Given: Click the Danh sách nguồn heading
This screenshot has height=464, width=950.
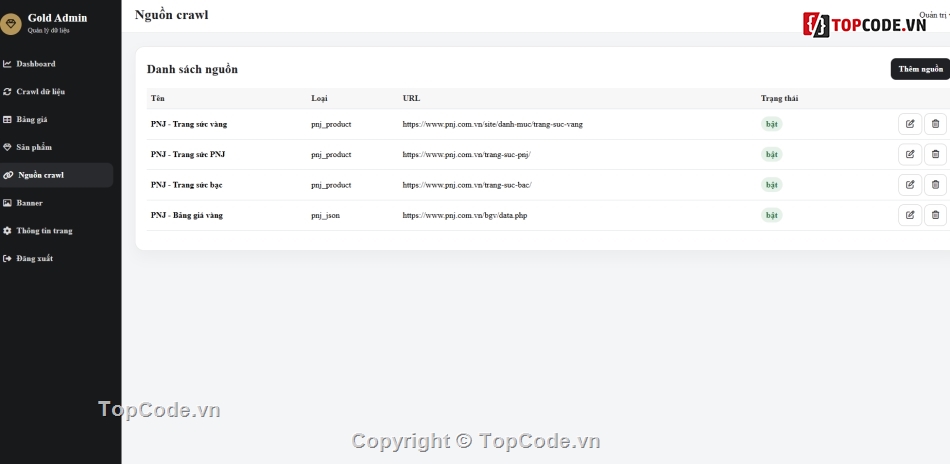Looking at the screenshot, I should [192, 69].
